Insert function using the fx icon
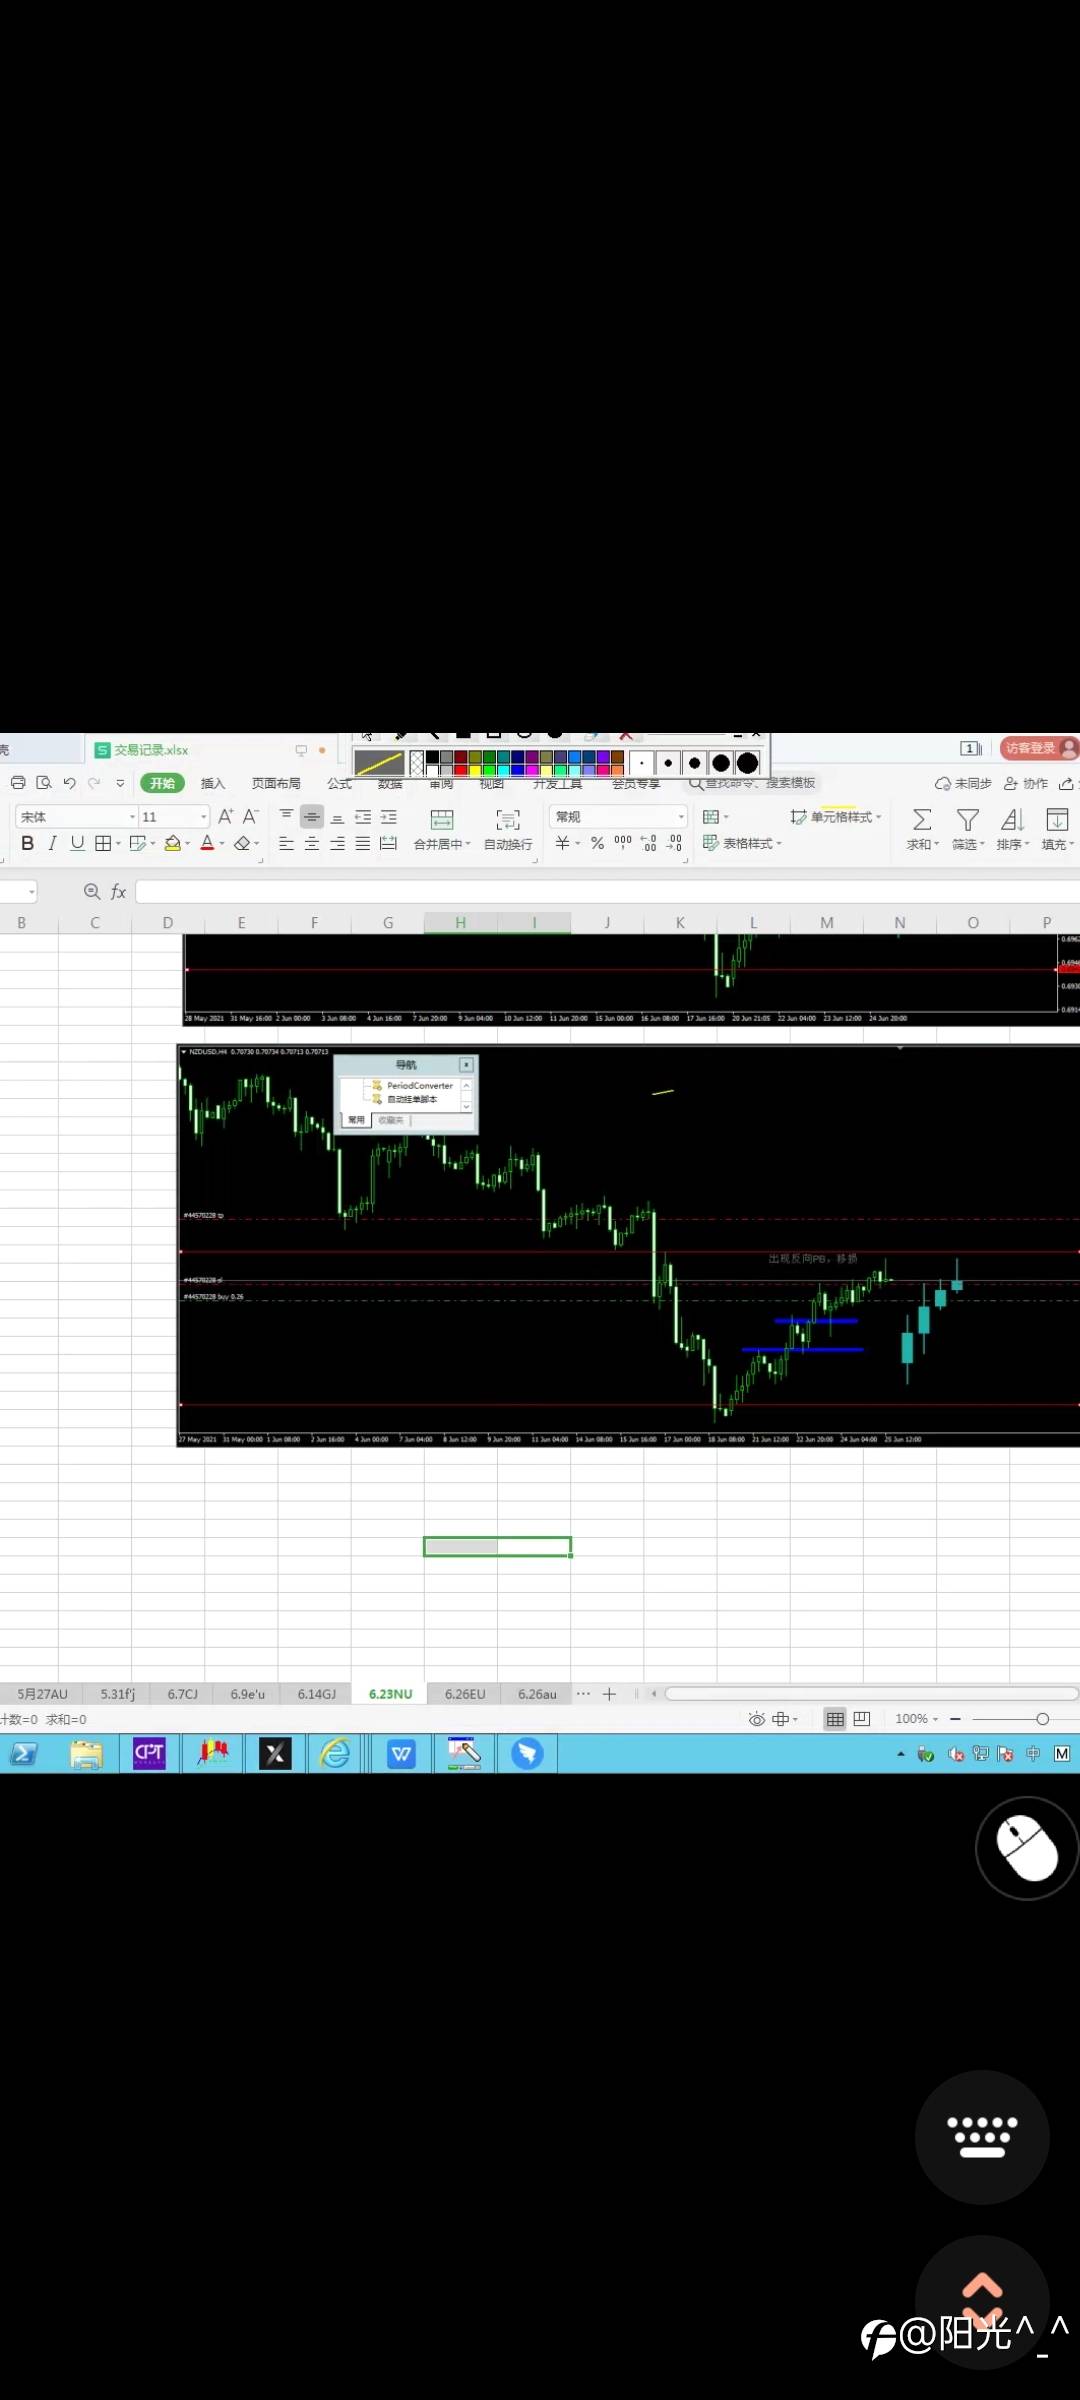 [118, 891]
